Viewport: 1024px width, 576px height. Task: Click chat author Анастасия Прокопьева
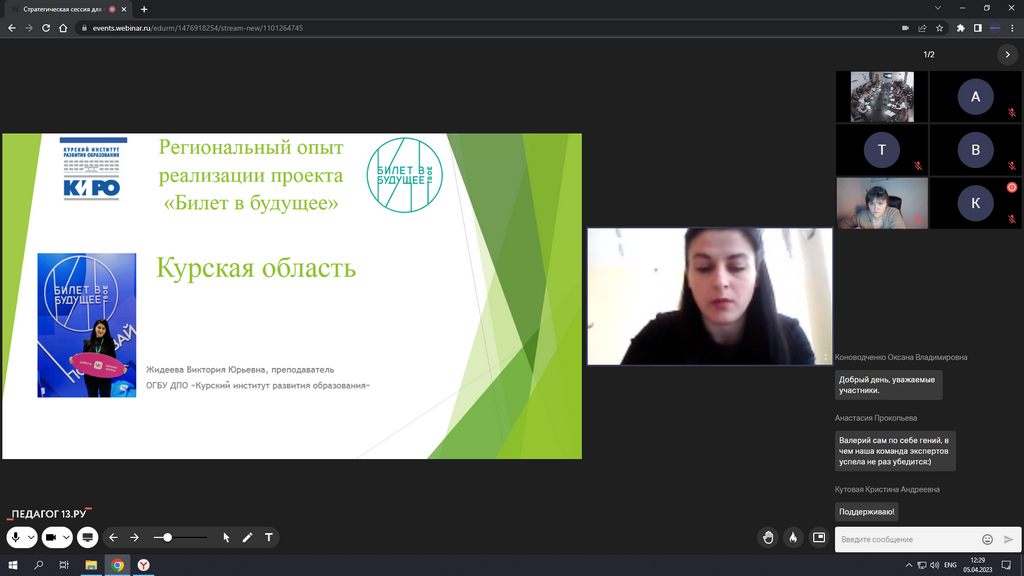[x=876, y=418]
